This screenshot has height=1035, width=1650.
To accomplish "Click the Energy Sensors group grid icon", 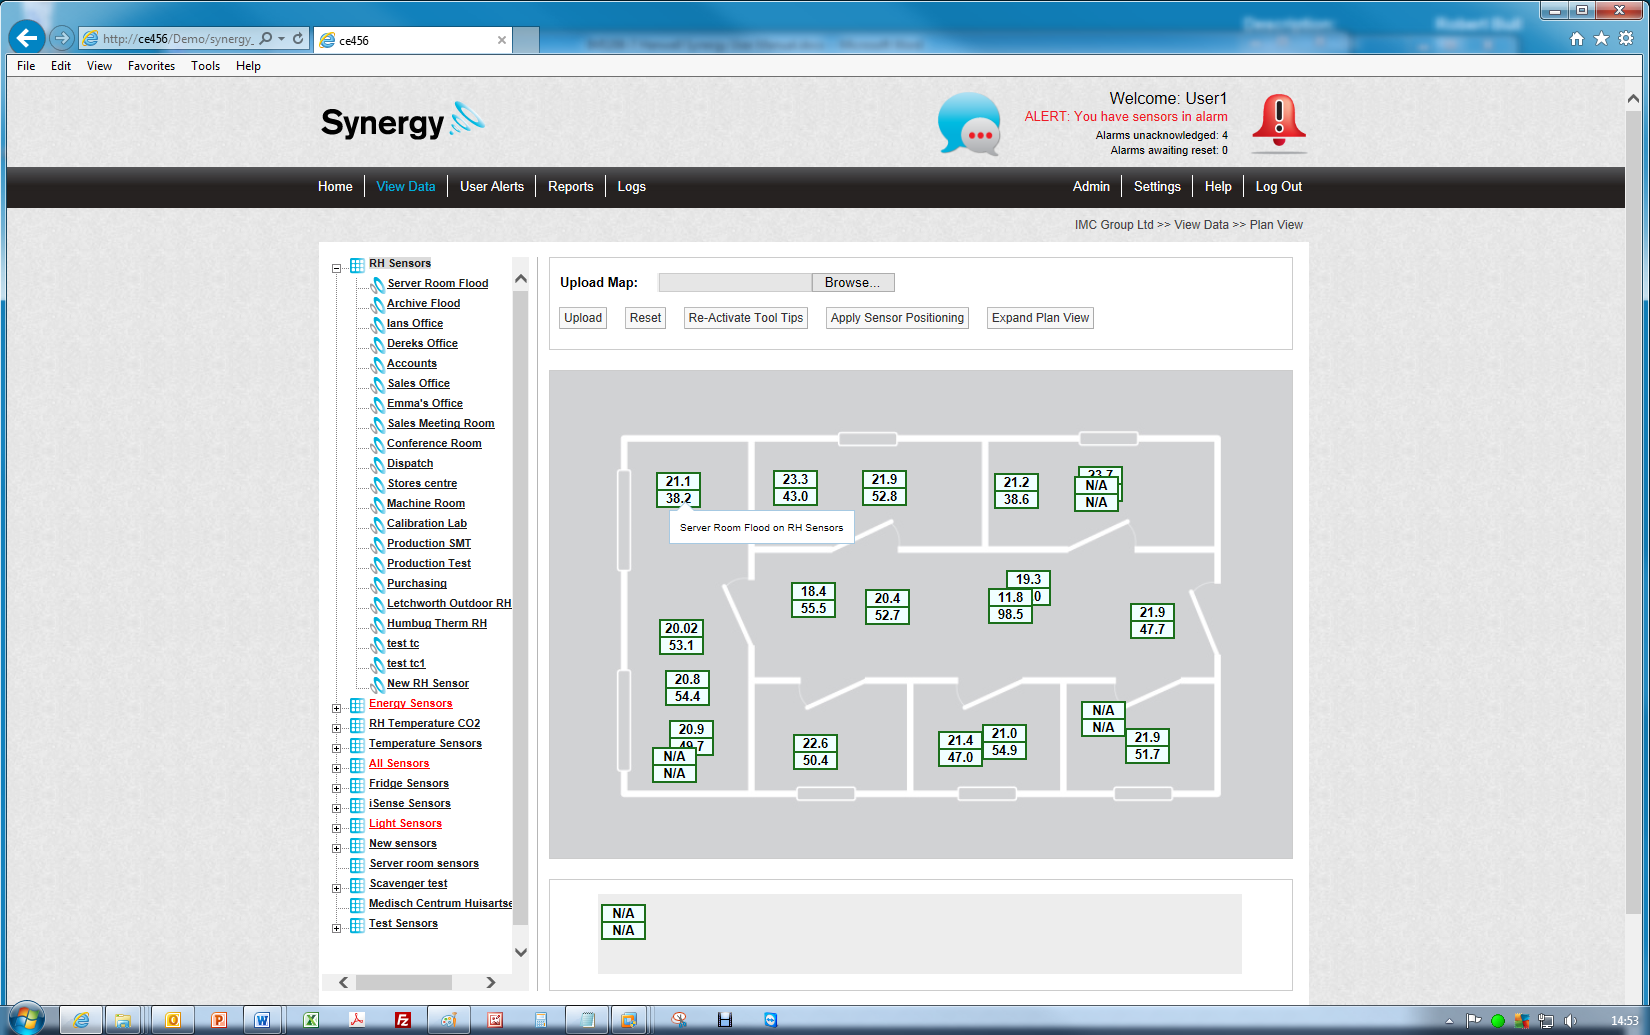I will (x=357, y=705).
